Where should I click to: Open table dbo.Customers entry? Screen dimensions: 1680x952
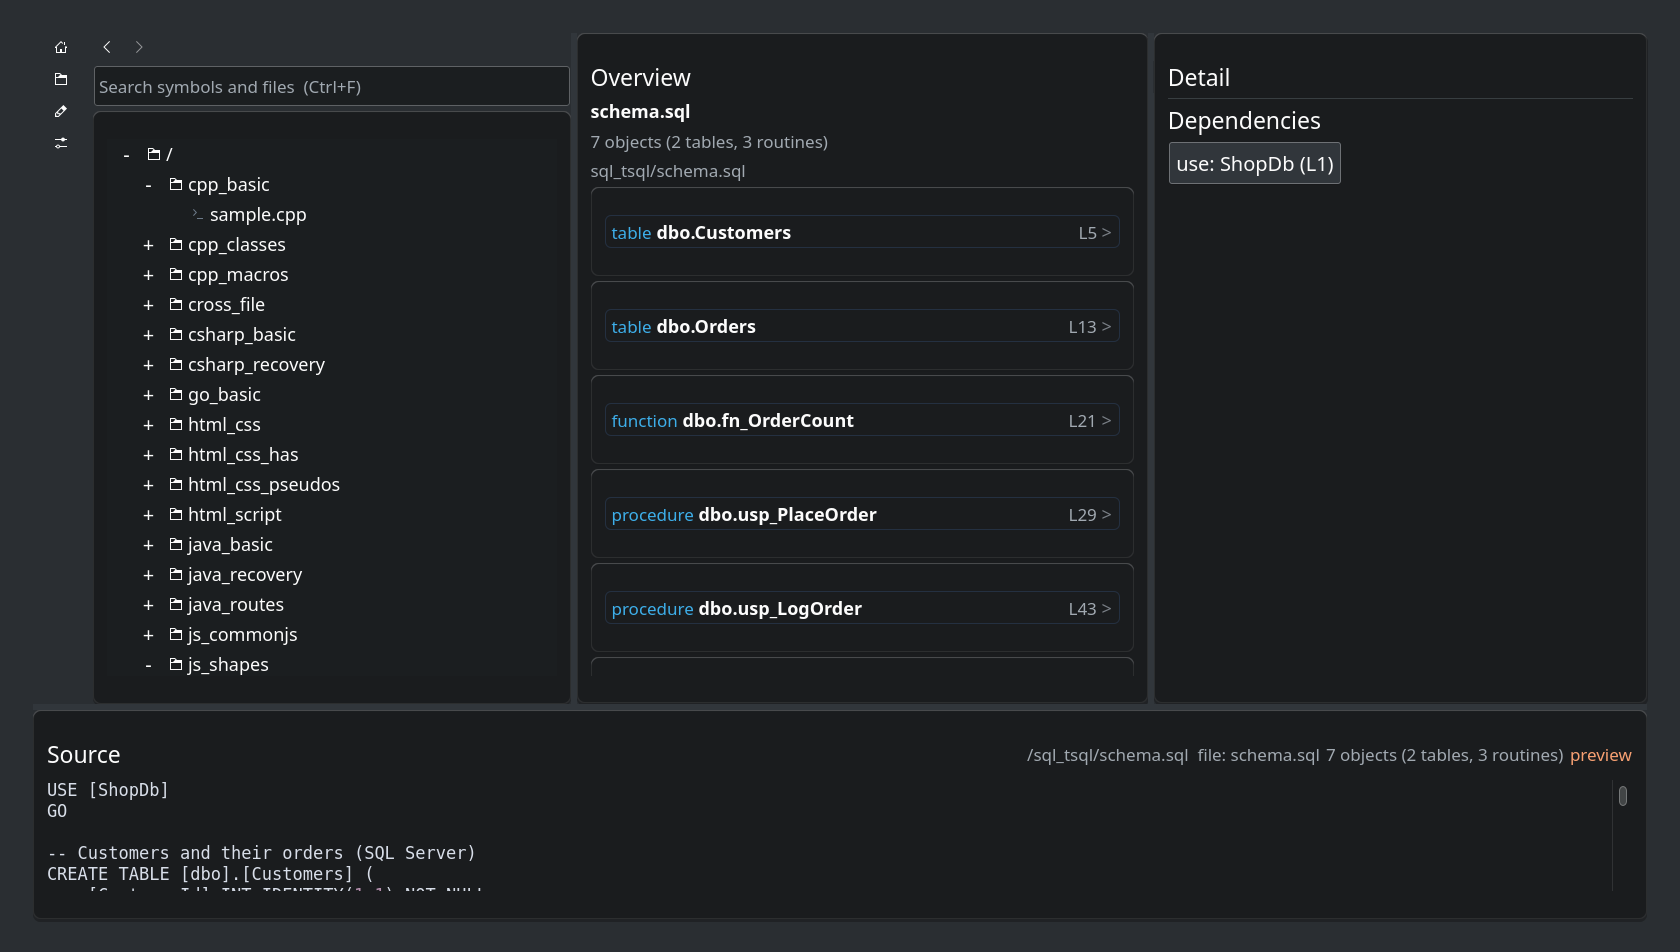pyautogui.click(x=862, y=232)
